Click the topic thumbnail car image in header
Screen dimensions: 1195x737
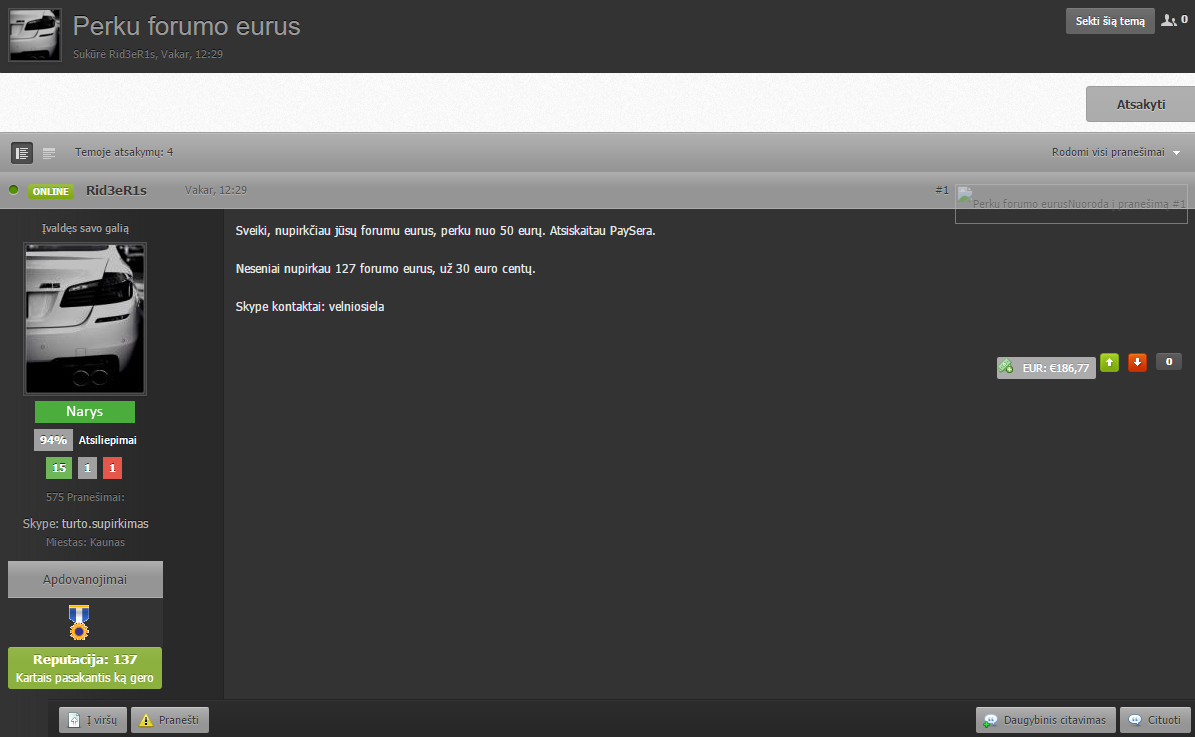(x=35, y=35)
